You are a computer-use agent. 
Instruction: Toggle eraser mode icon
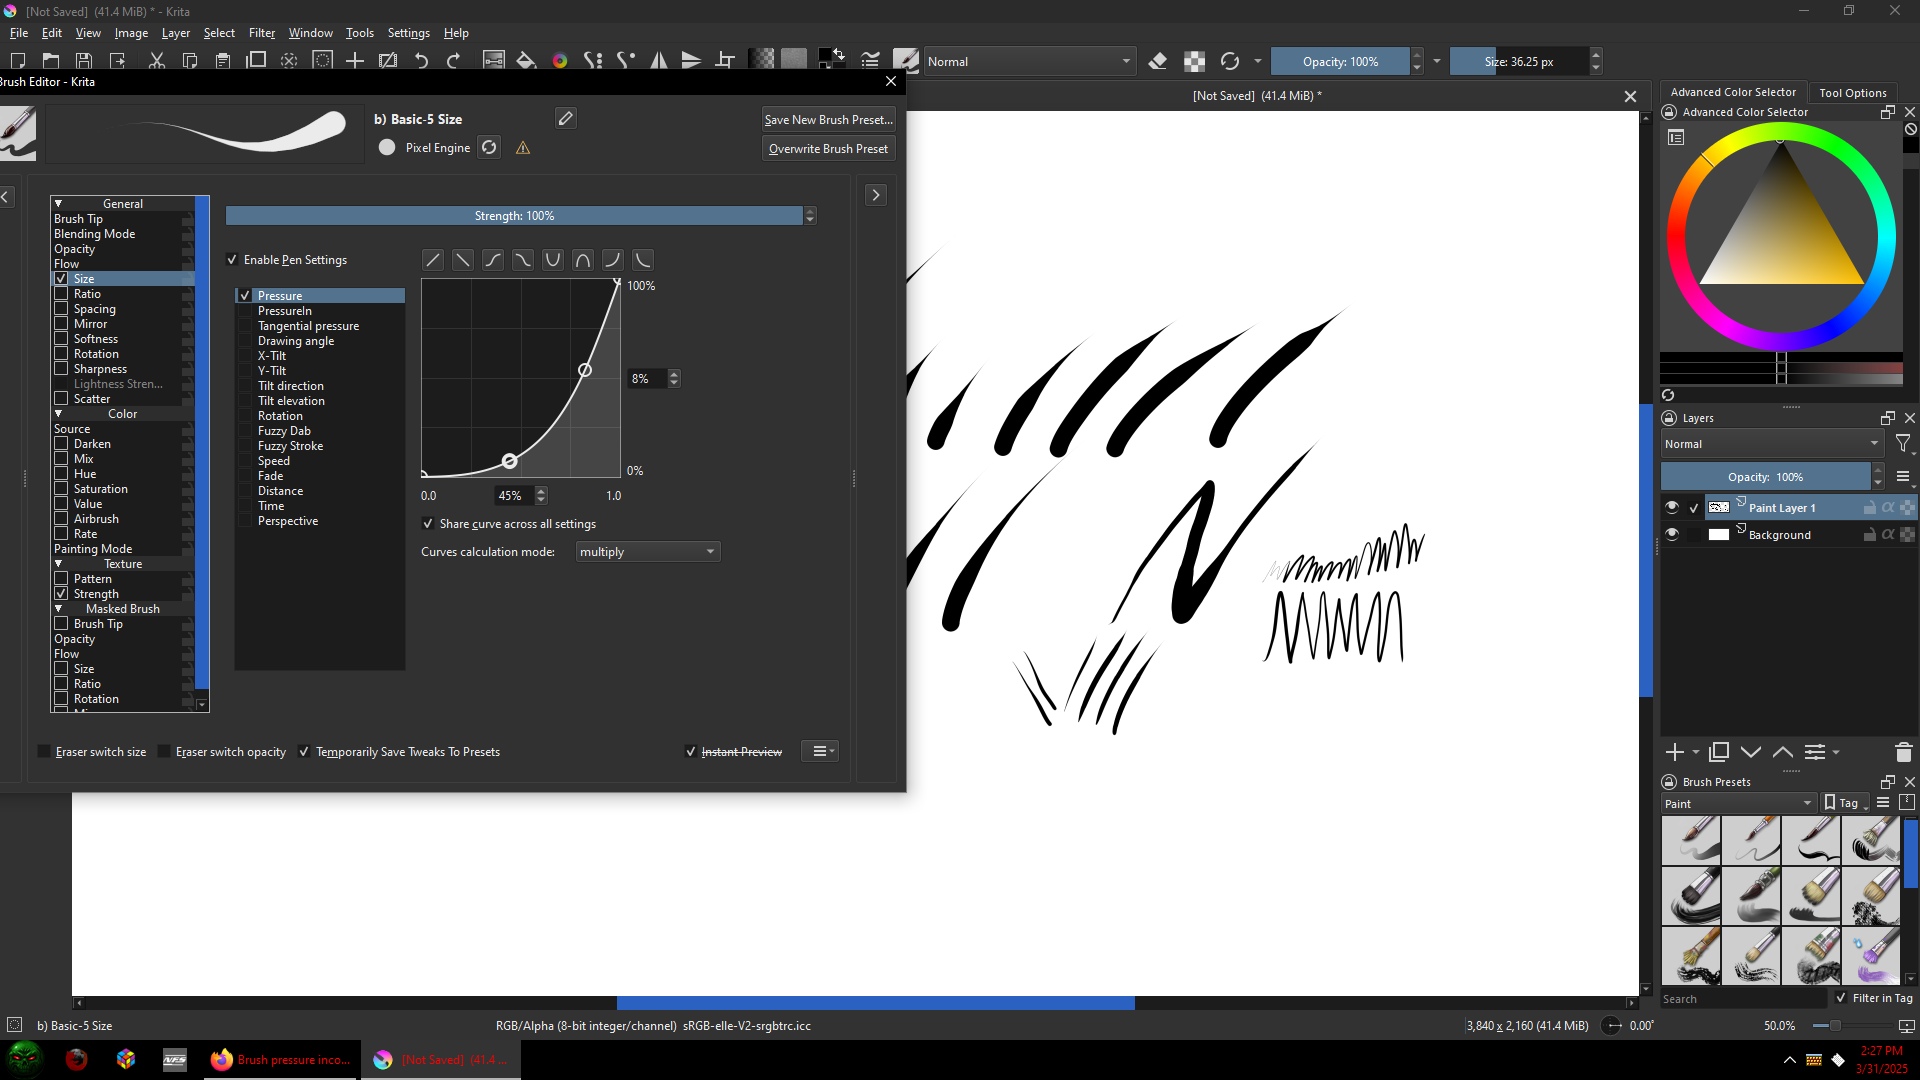click(x=1158, y=61)
